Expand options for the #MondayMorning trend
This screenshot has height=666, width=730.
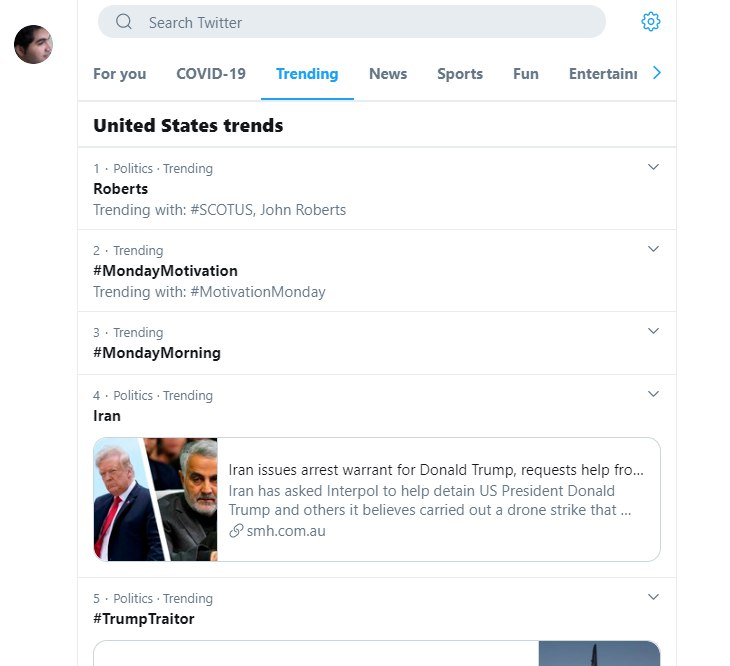point(653,331)
